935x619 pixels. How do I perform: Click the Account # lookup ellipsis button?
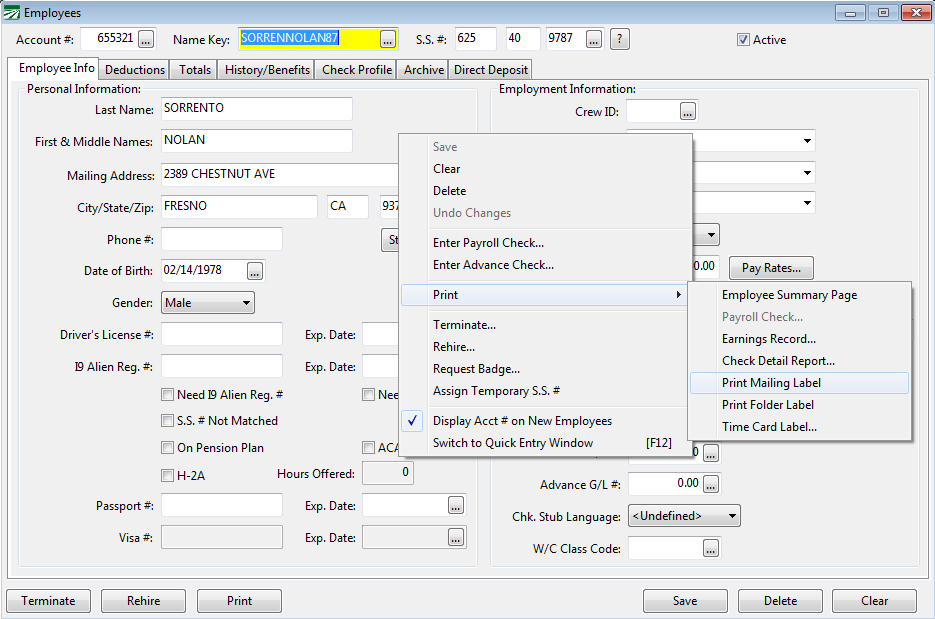tap(146, 39)
